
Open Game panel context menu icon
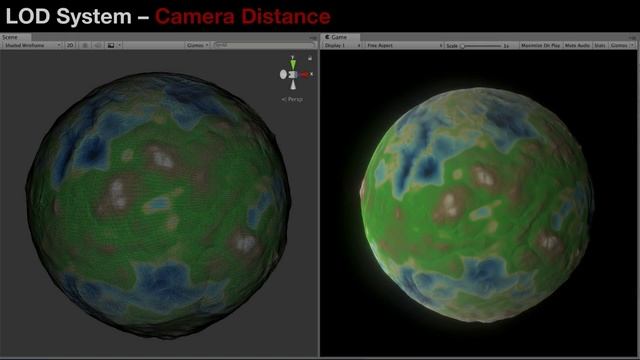(x=632, y=38)
